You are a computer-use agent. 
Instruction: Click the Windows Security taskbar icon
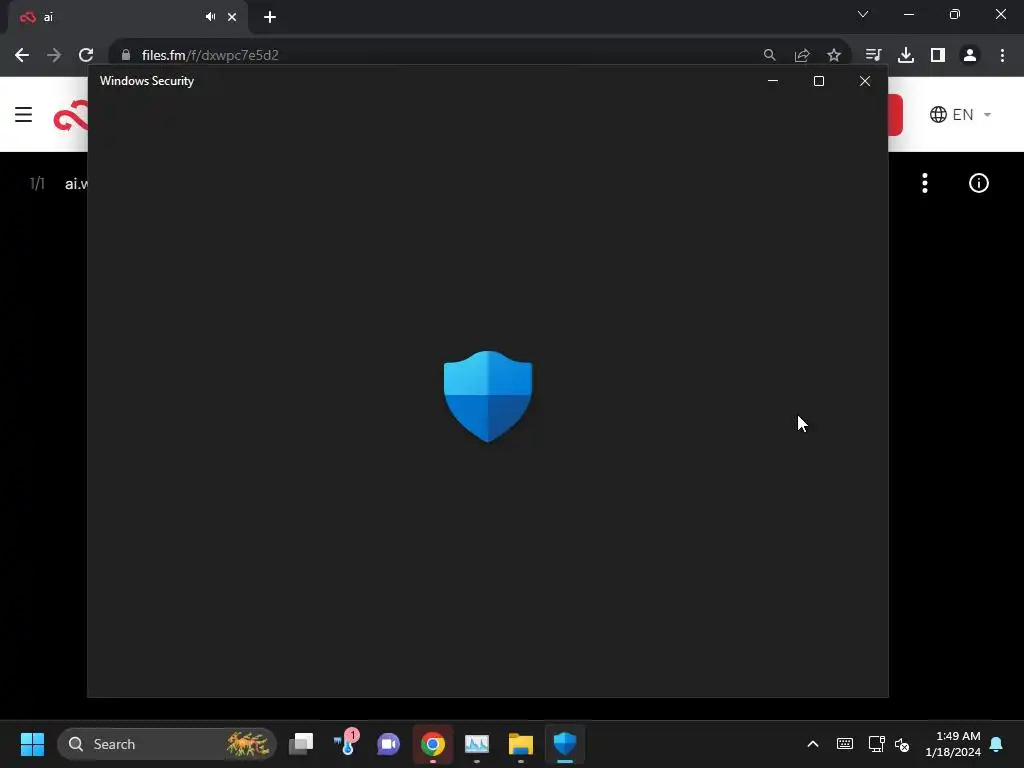[x=565, y=744]
